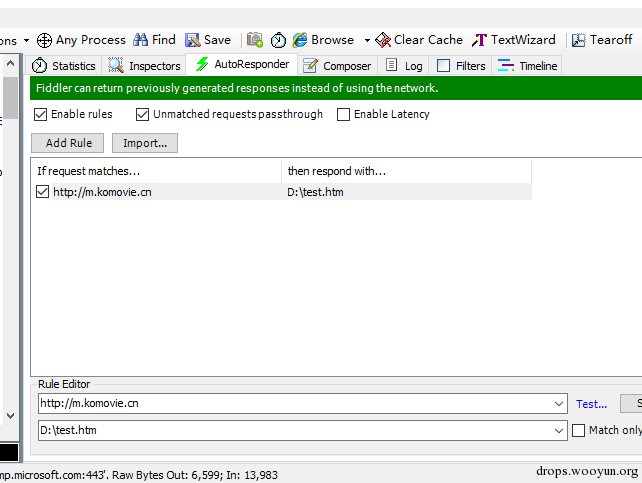The width and height of the screenshot is (642, 483).
Task: Toggle the Enable rules checkbox
Action: click(x=41, y=114)
